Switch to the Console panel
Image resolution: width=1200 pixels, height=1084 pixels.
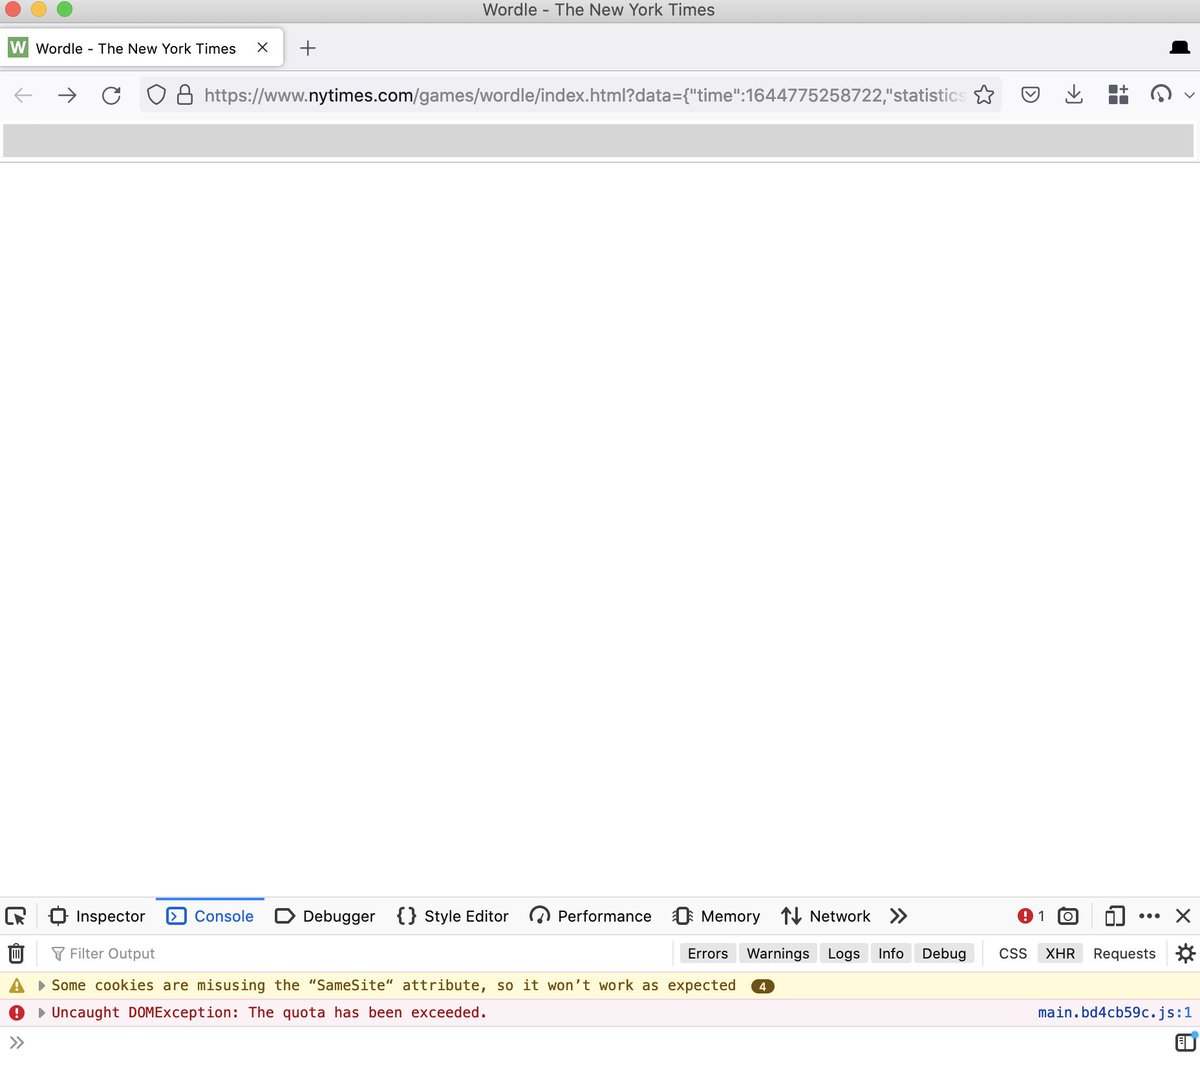point(210,916)
